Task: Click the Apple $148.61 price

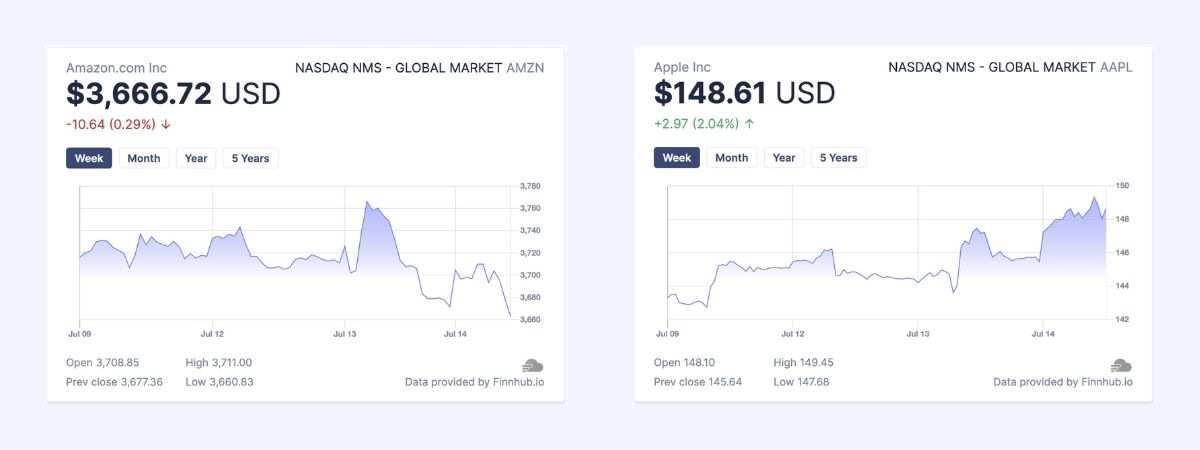Action: 710,94
